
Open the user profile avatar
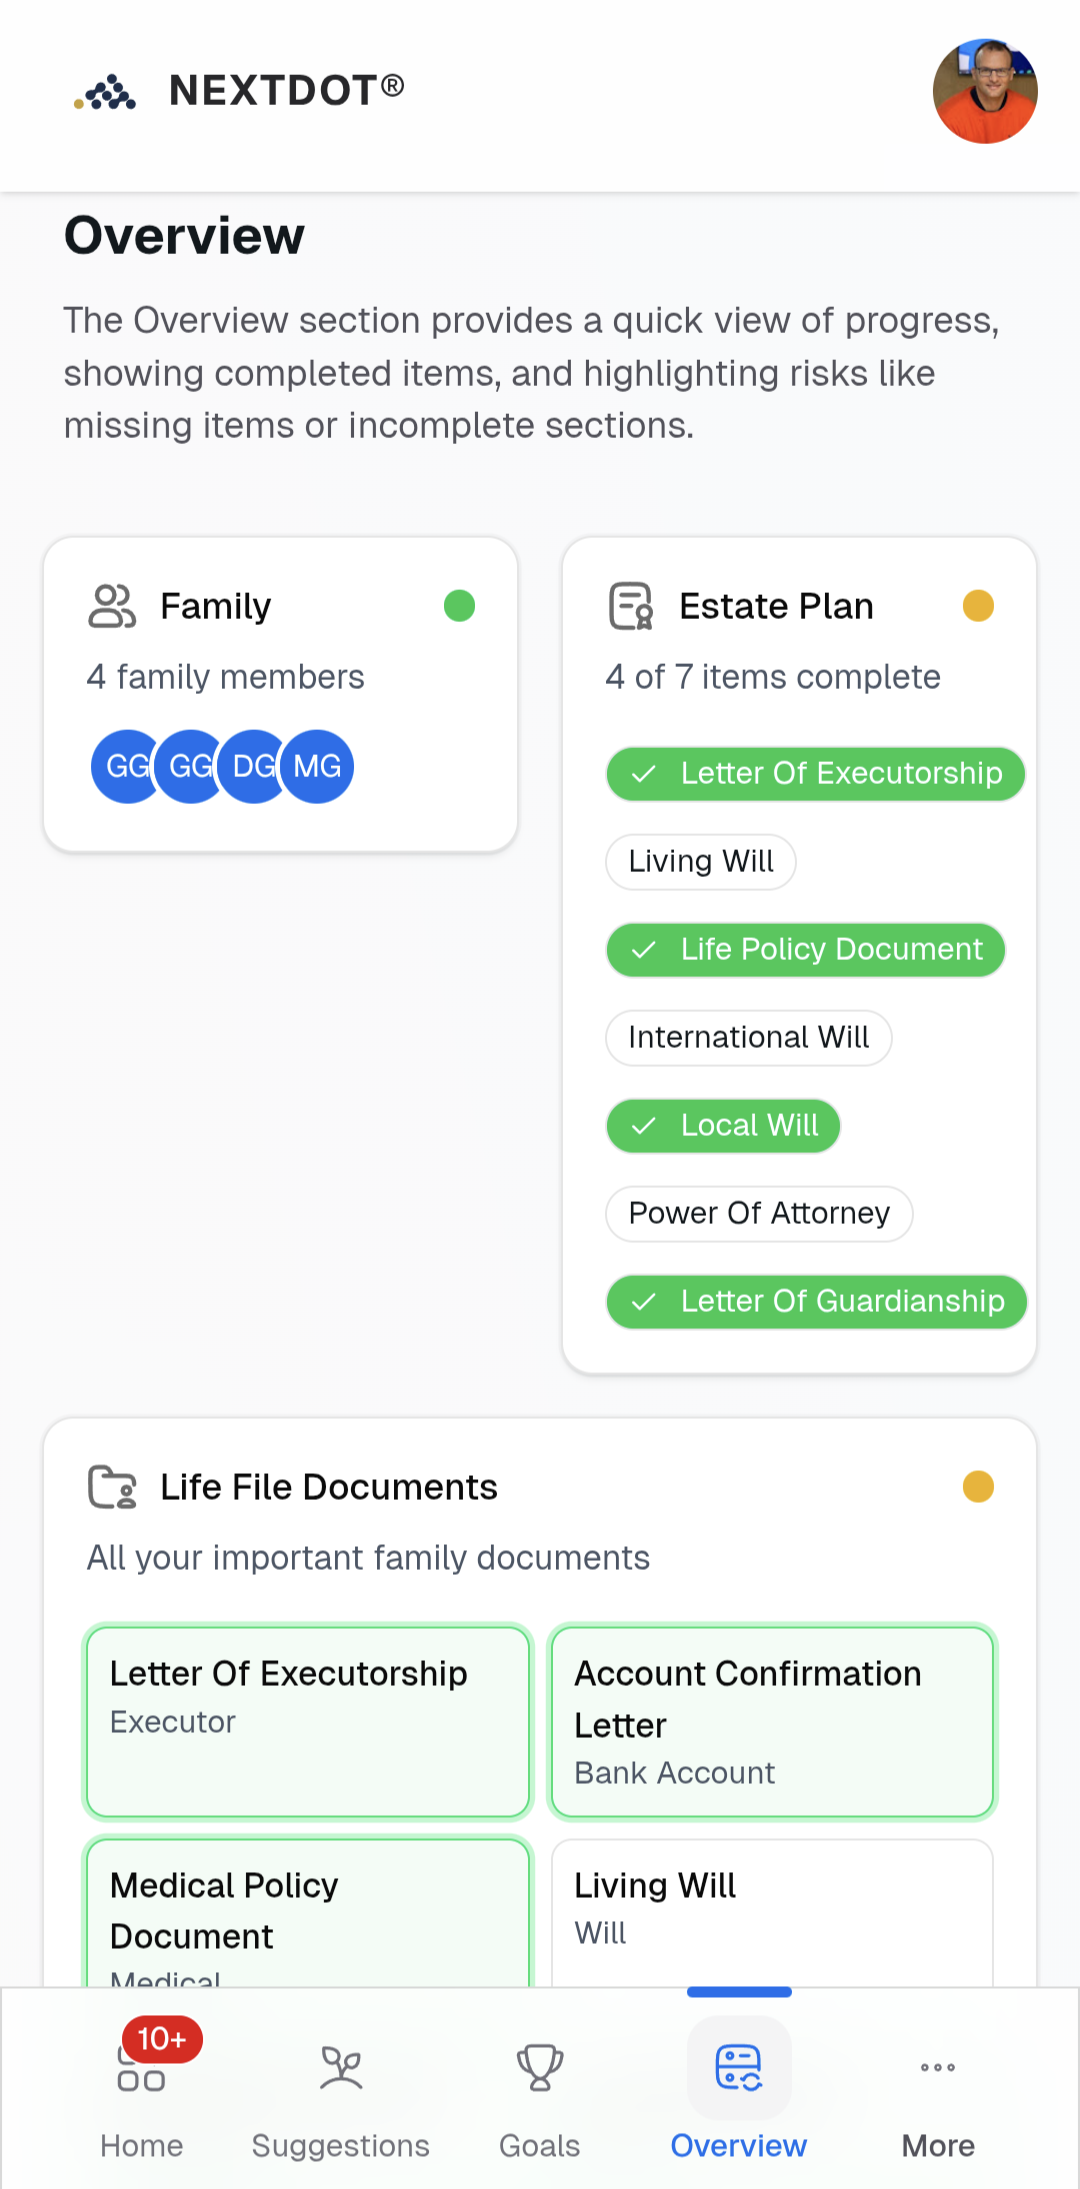[x=984, y=92]
